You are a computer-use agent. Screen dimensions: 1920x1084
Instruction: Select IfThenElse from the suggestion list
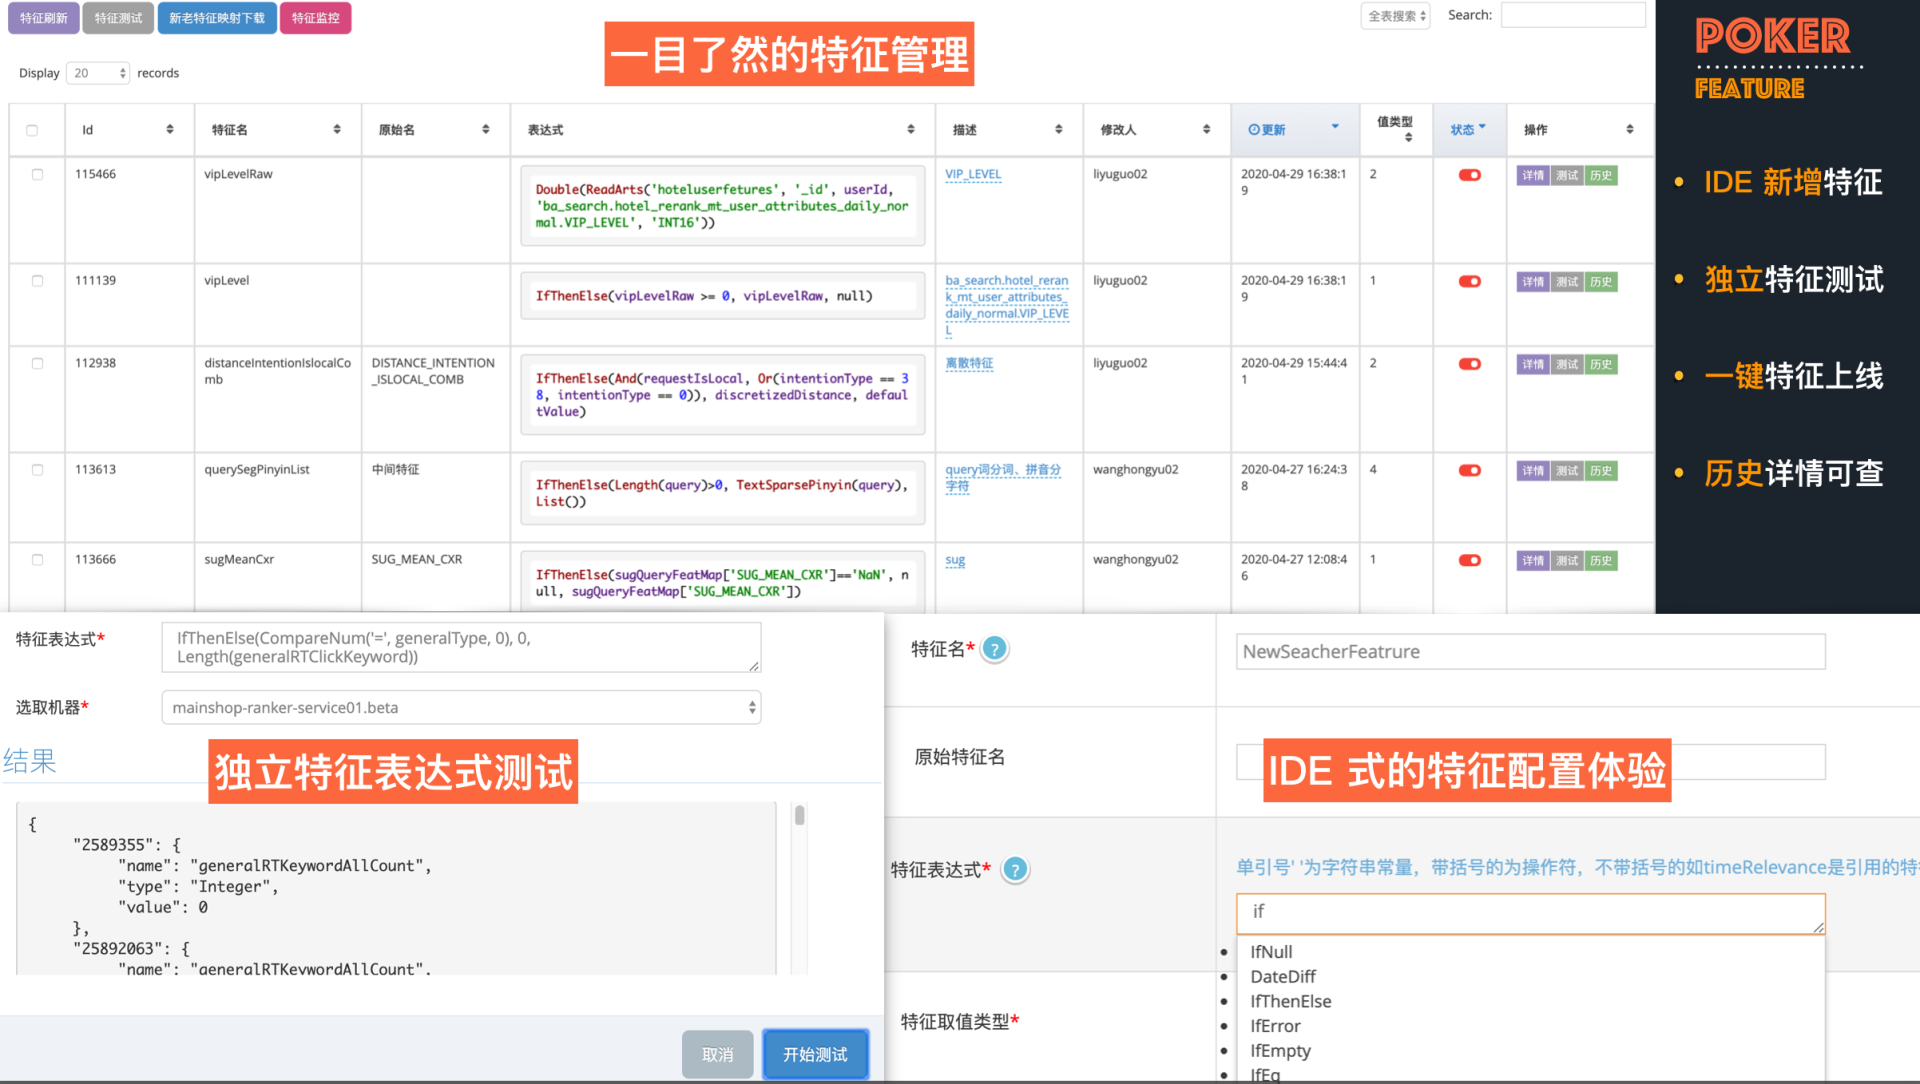point(1290,1001)
